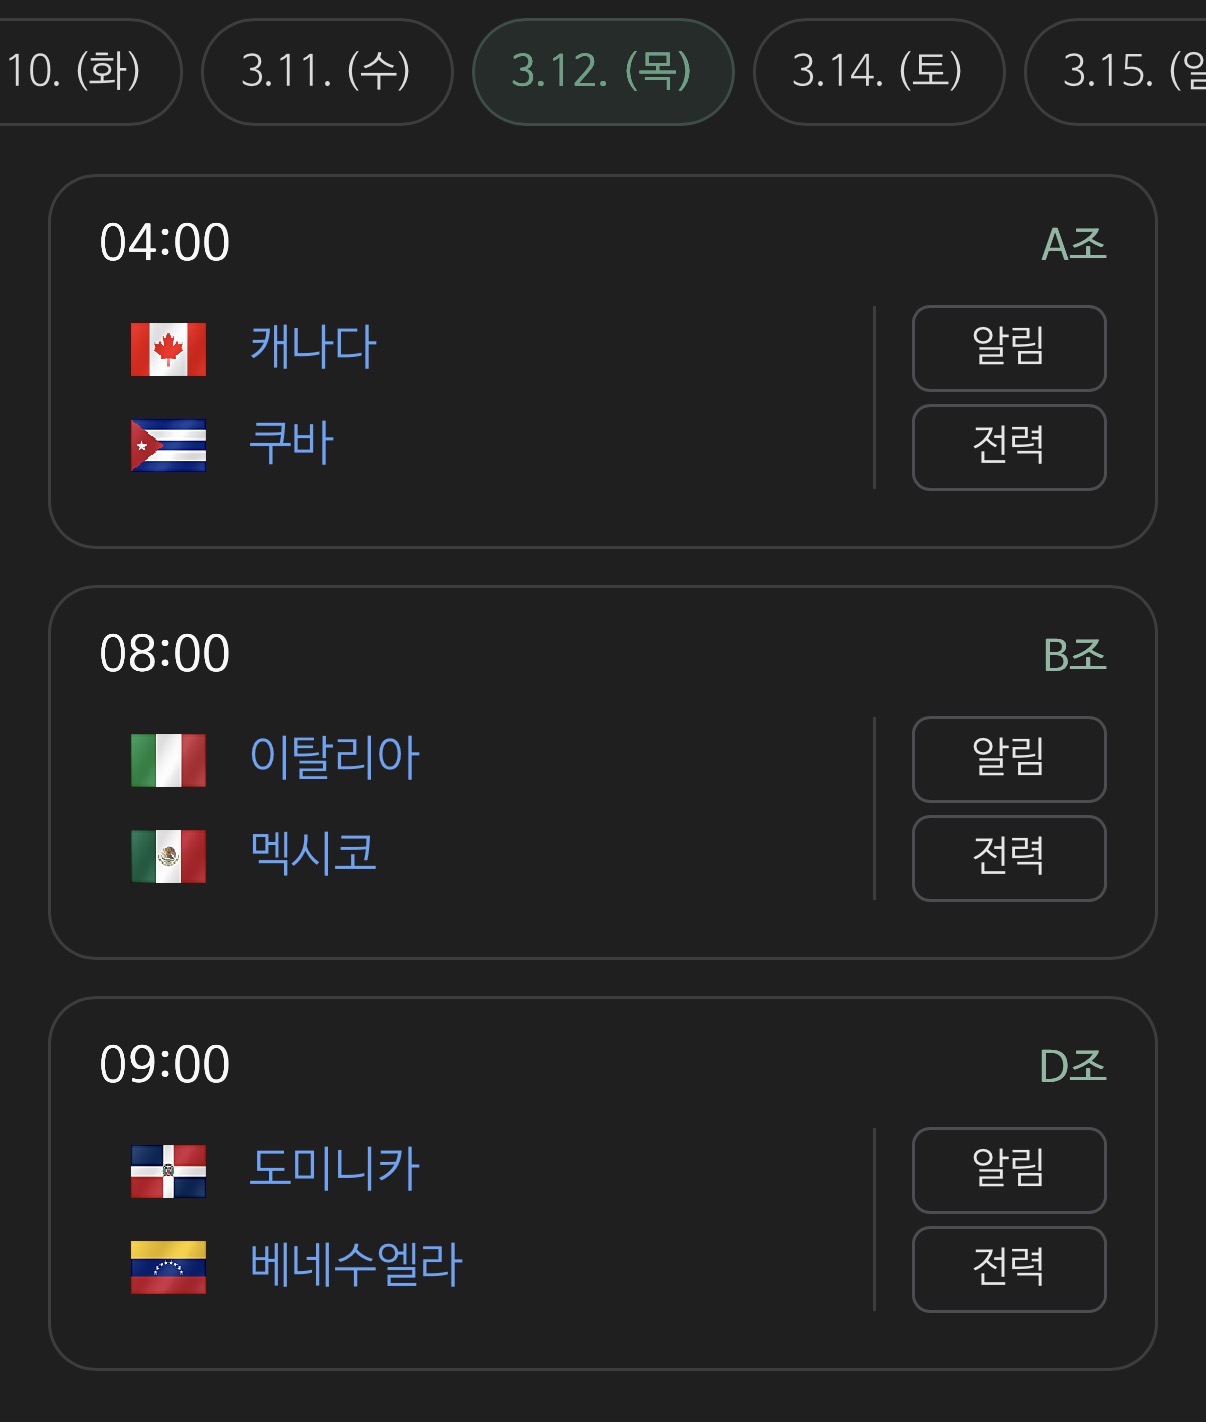View 전력 for 도미니카 vs 베네수엘라
Image resolution: width=1206 pixels, height=1422 pixels.
[1009, 1269]
